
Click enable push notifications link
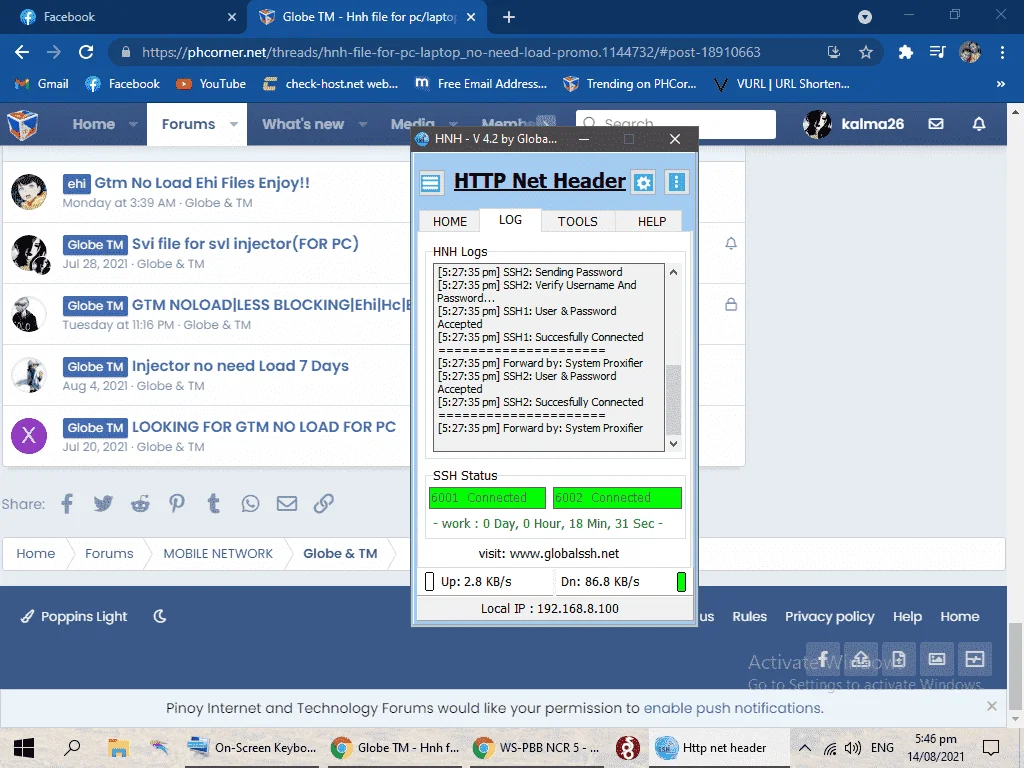(x=733, y=708)
